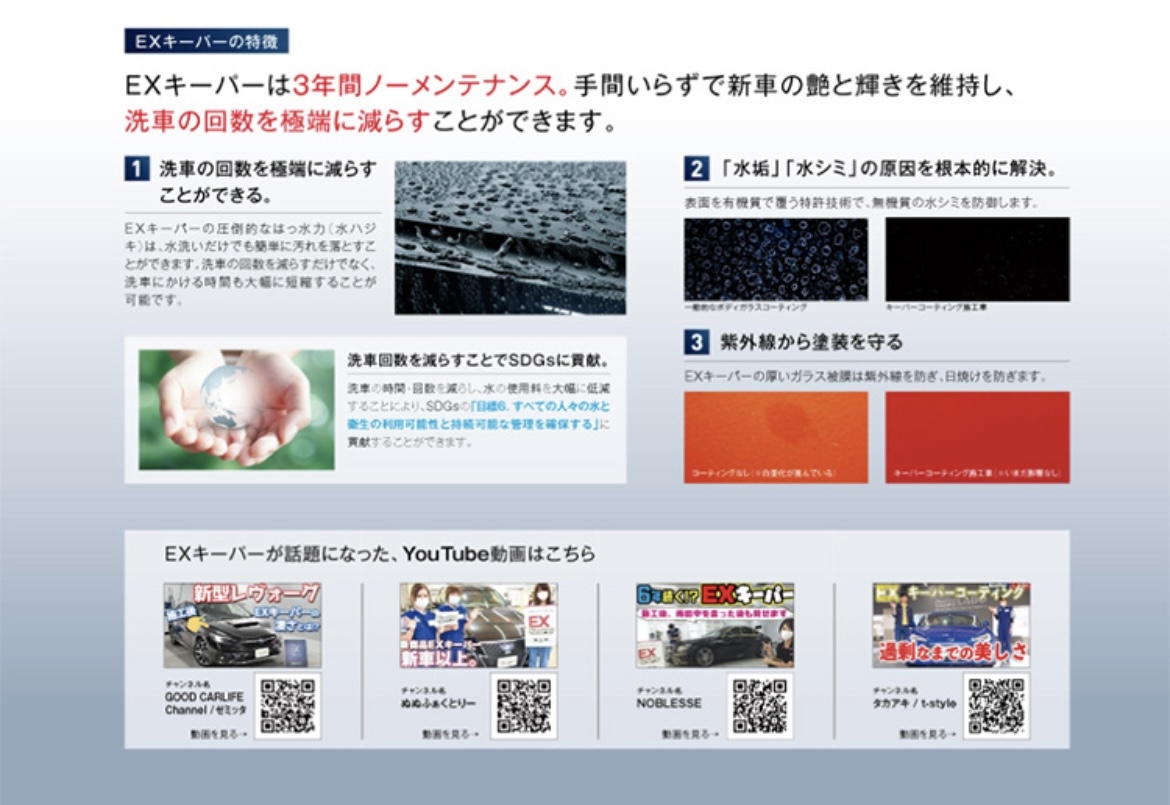Click the GOOD CARLIFE Channel QR code
Screen dimensions: 1170x805
pos(287,706)
